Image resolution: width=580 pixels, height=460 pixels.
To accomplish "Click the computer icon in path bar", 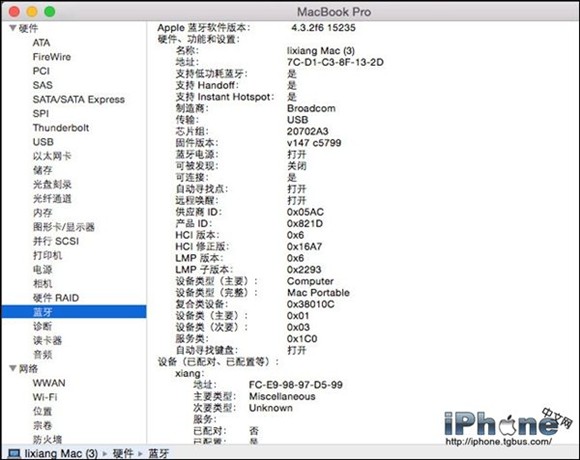I will 14,453.
